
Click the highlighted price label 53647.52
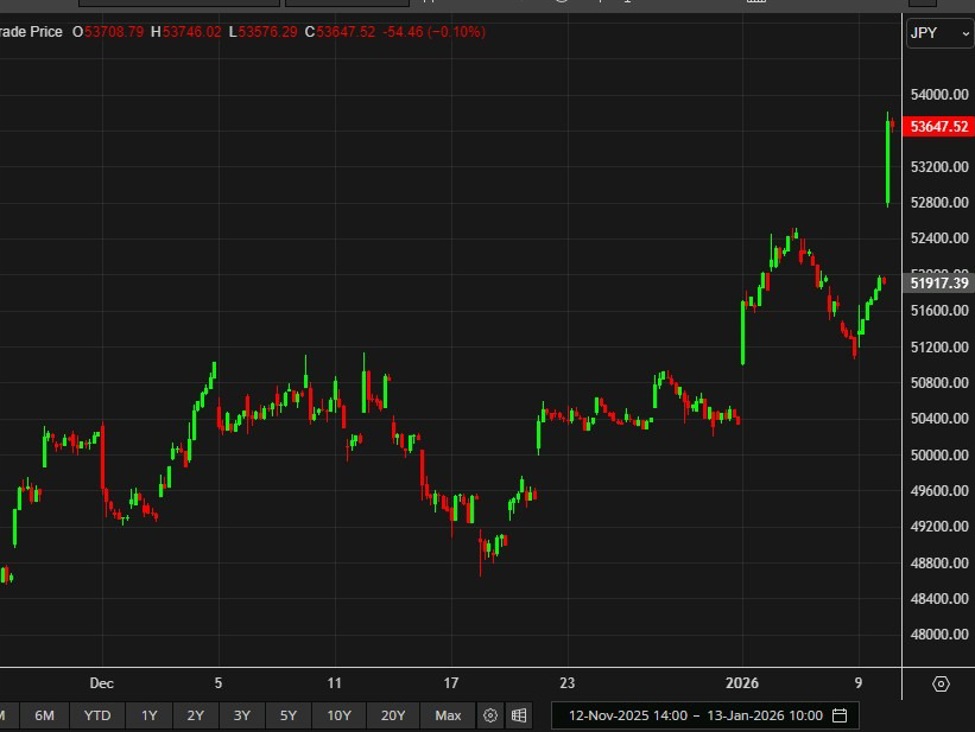tap(938, 127)
